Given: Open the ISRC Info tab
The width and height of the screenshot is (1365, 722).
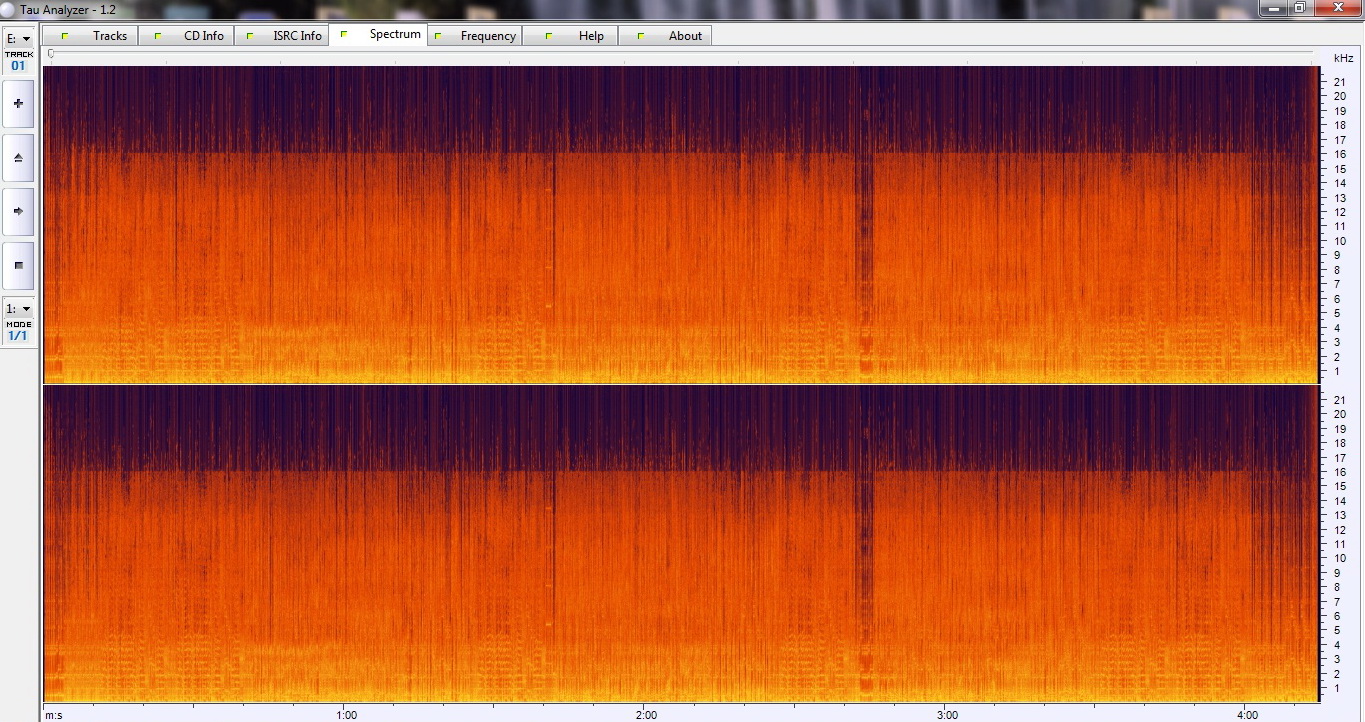Looking at the screenshot, I should (281, 35).
